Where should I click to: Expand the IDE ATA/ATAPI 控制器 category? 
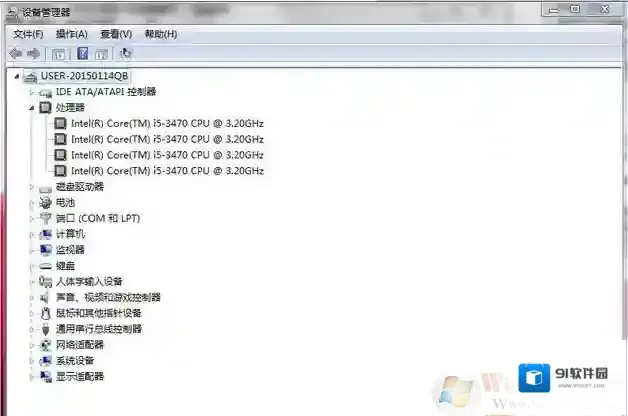[x=32, y=92]
